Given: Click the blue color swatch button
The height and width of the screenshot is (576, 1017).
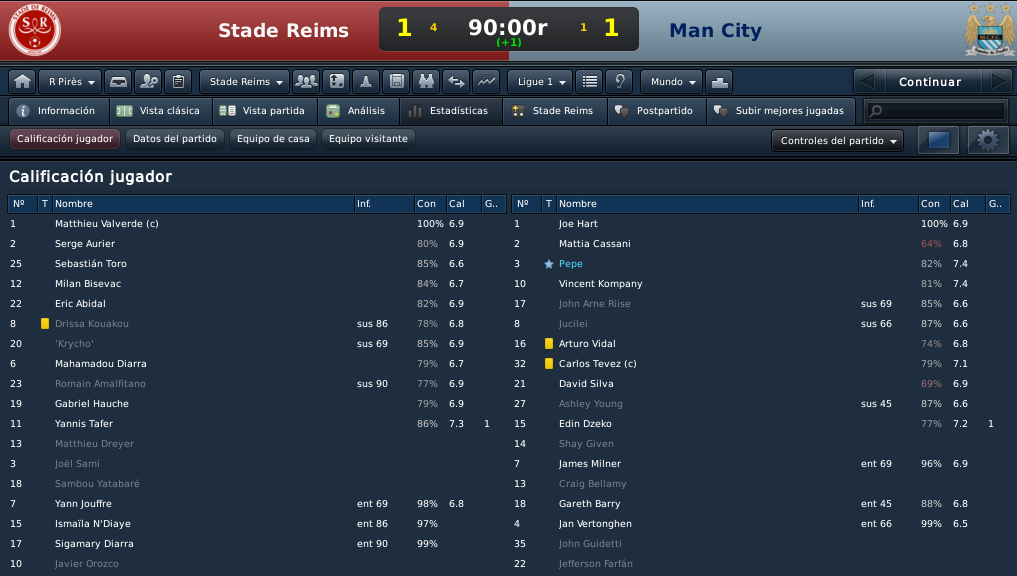Looking at the screenshot, I should [x=939, y=140].
